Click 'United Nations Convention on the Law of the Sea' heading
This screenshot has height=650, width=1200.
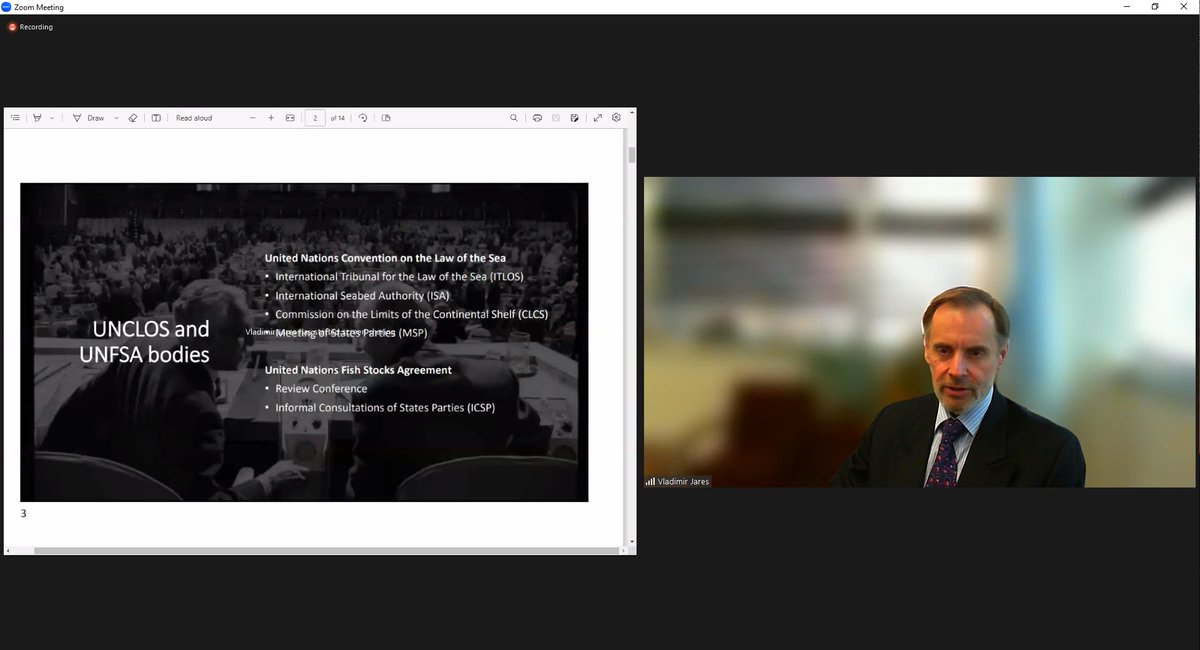(385, 258)
